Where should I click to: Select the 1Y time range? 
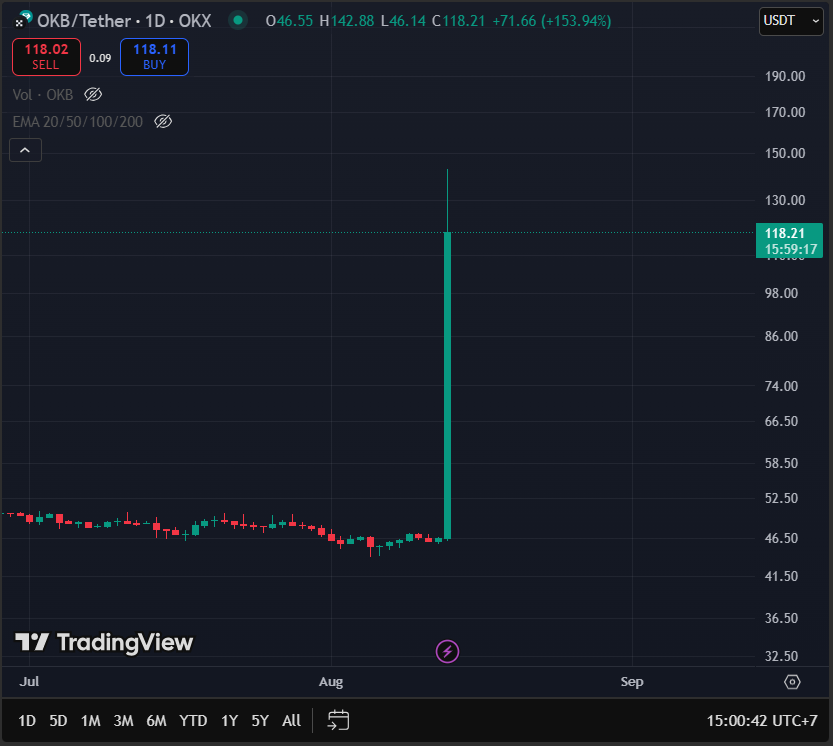pos(230,720)
